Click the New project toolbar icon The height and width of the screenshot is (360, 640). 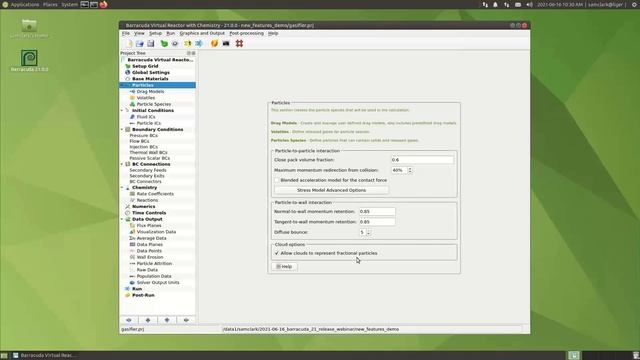[129, 44]
